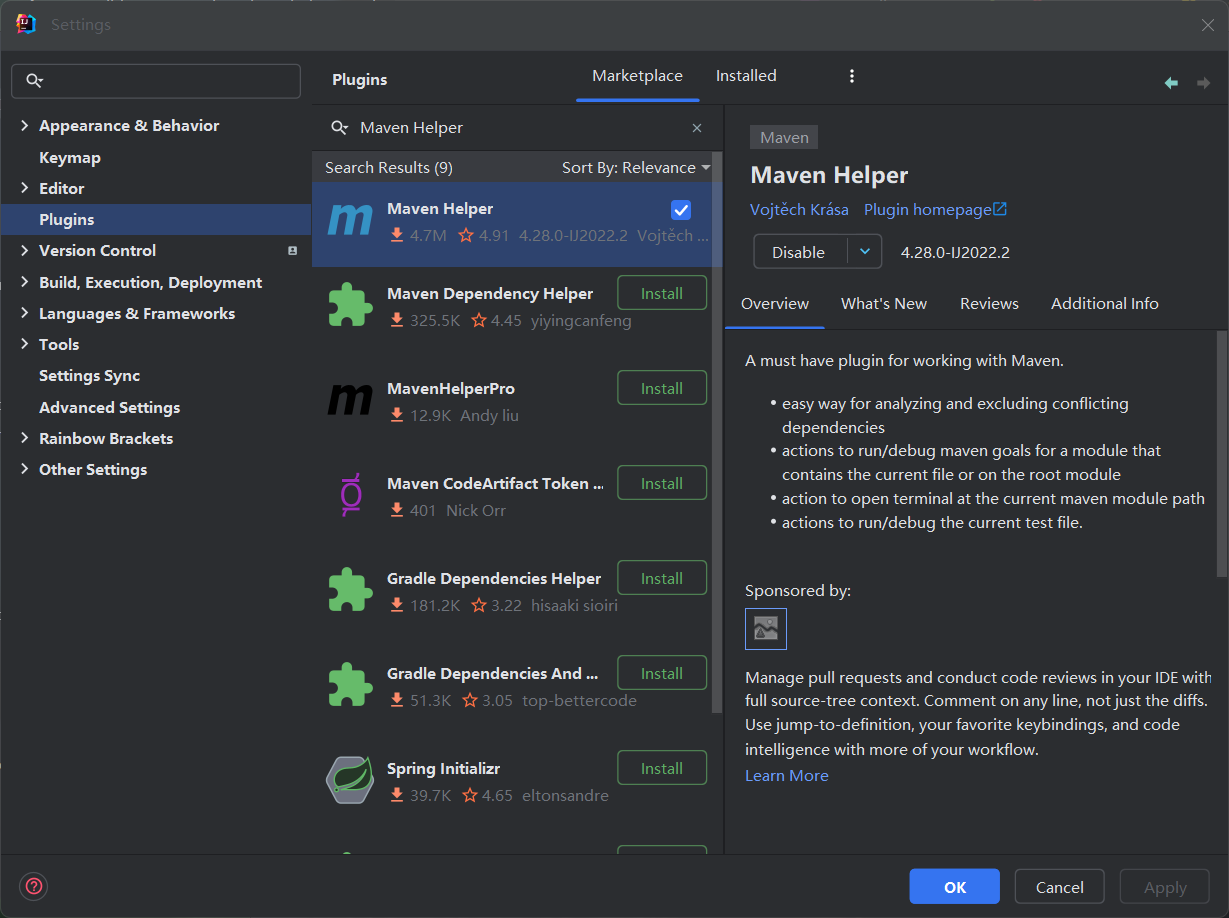Expand the Version Control node
Image resolution: width=1229 pixels, height=918 pixels.
click(24, 251)
